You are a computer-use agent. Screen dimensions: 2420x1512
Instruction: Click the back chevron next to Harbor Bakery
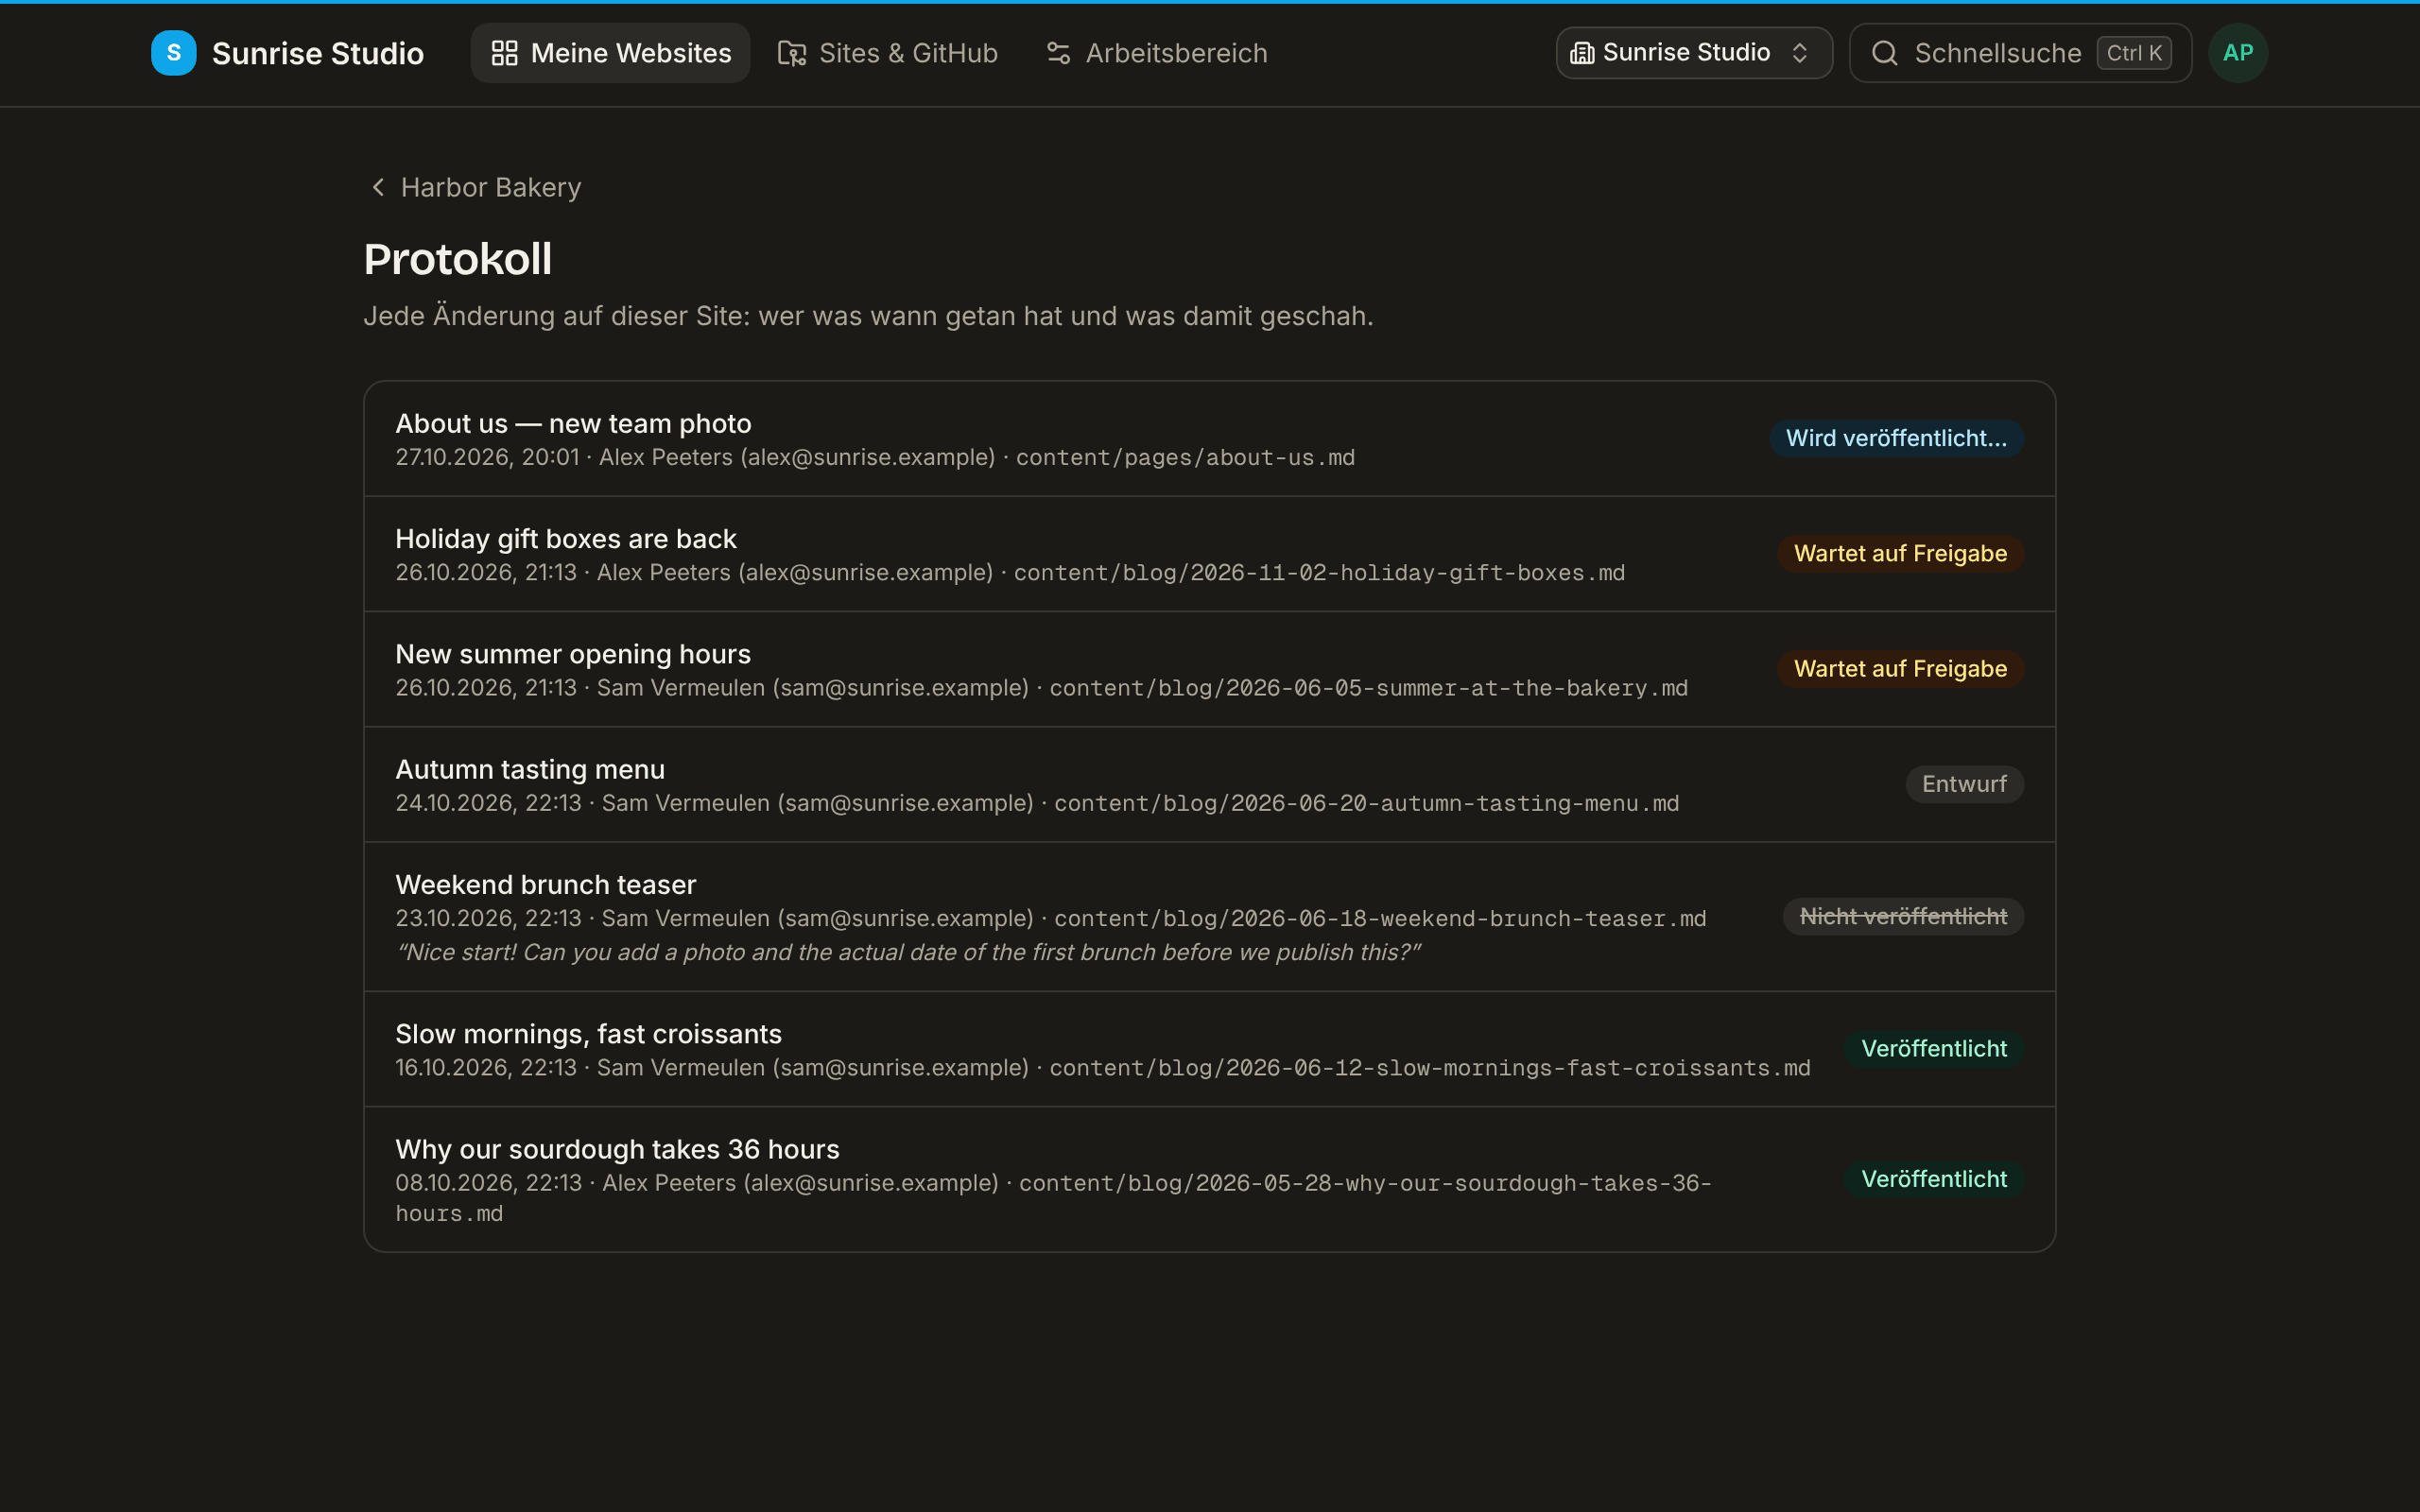point(378,187)
